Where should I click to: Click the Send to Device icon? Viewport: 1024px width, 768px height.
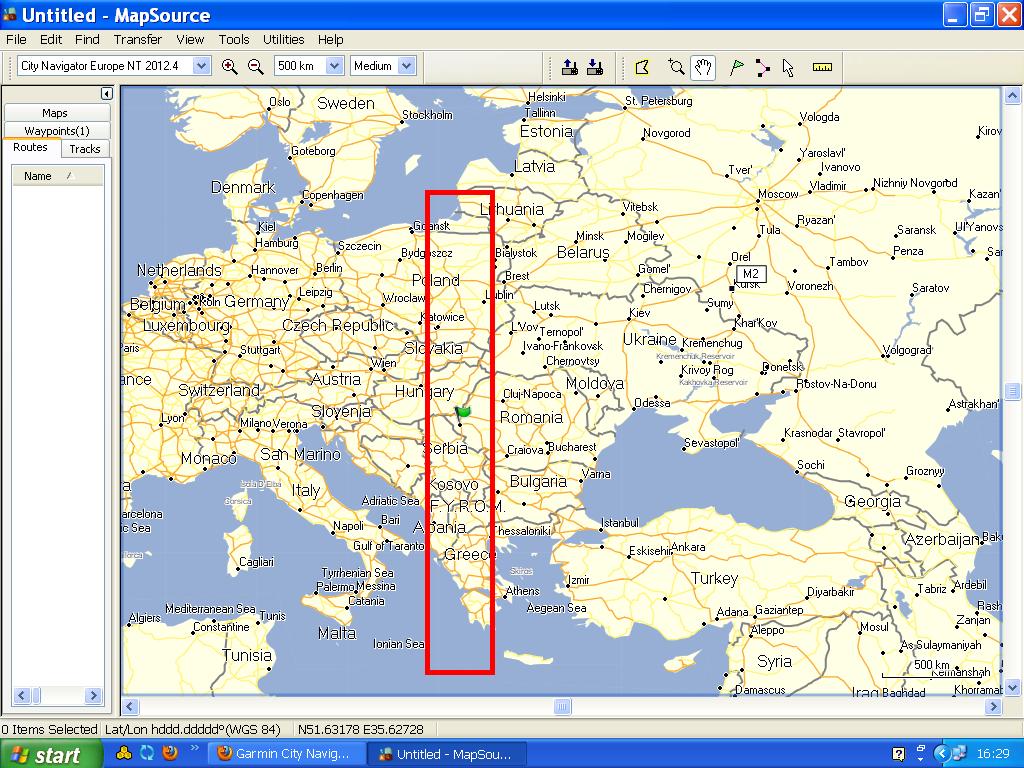pyautogui.click(x=569, y=67)
